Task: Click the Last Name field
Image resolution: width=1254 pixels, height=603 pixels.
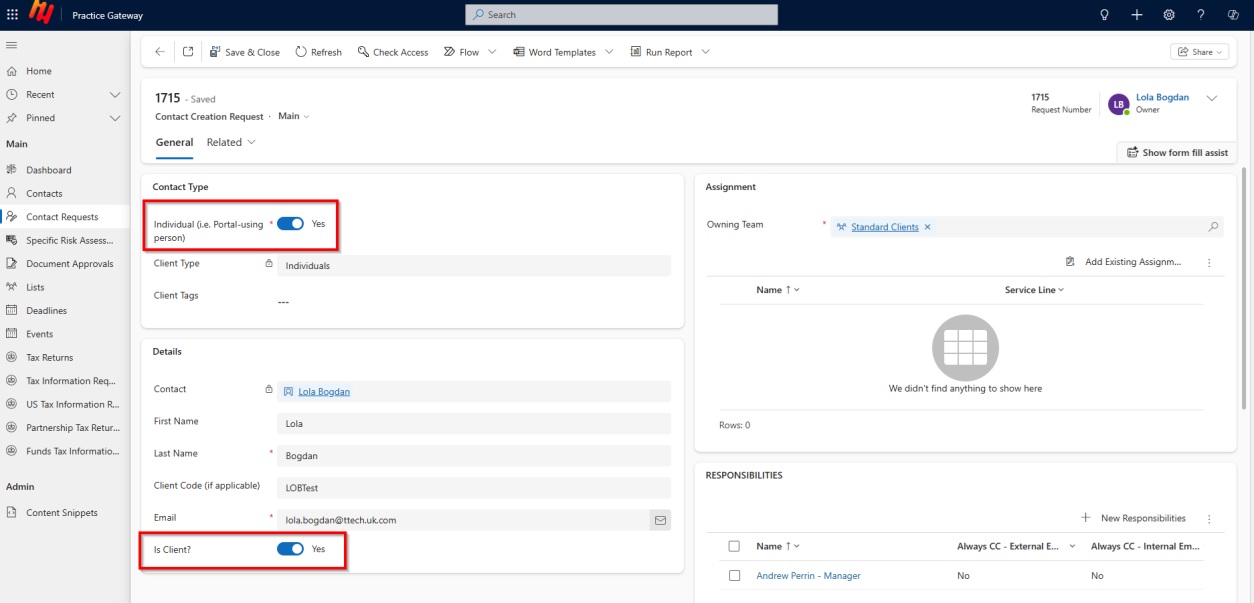Action: [x=474, y=456]
